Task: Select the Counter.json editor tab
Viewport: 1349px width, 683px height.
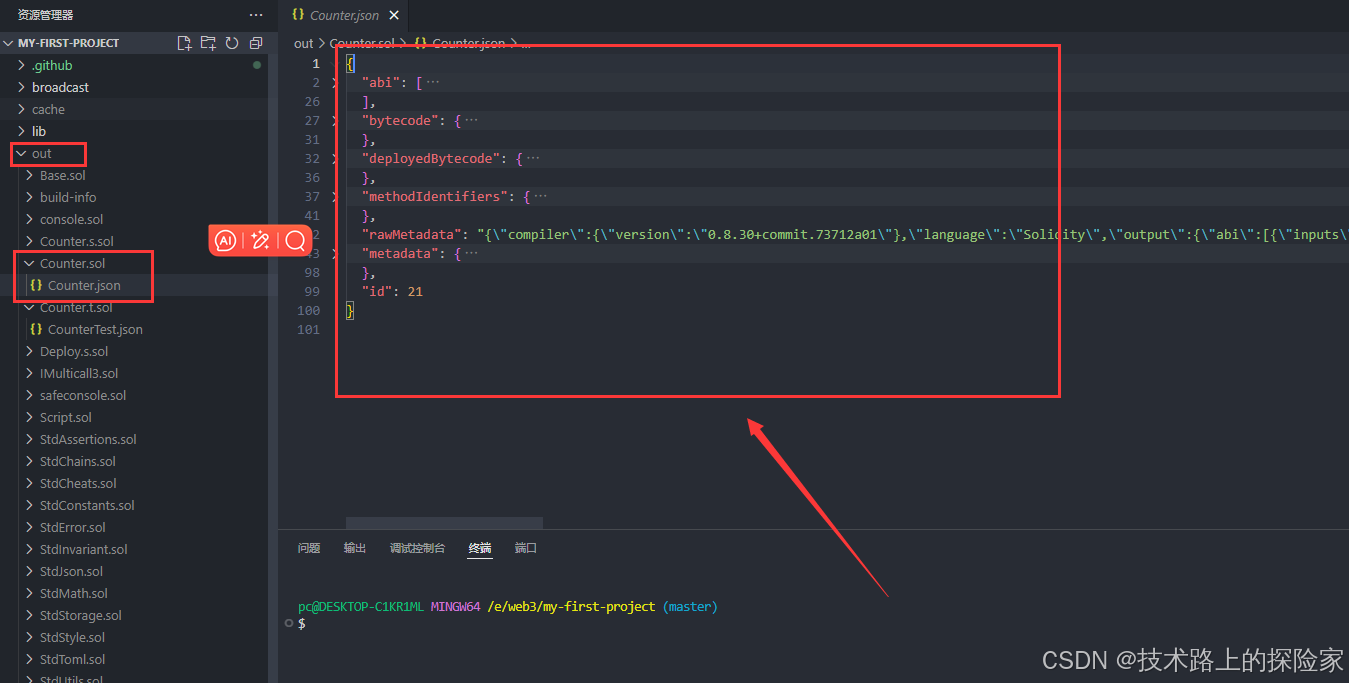Action: [344, 15]
